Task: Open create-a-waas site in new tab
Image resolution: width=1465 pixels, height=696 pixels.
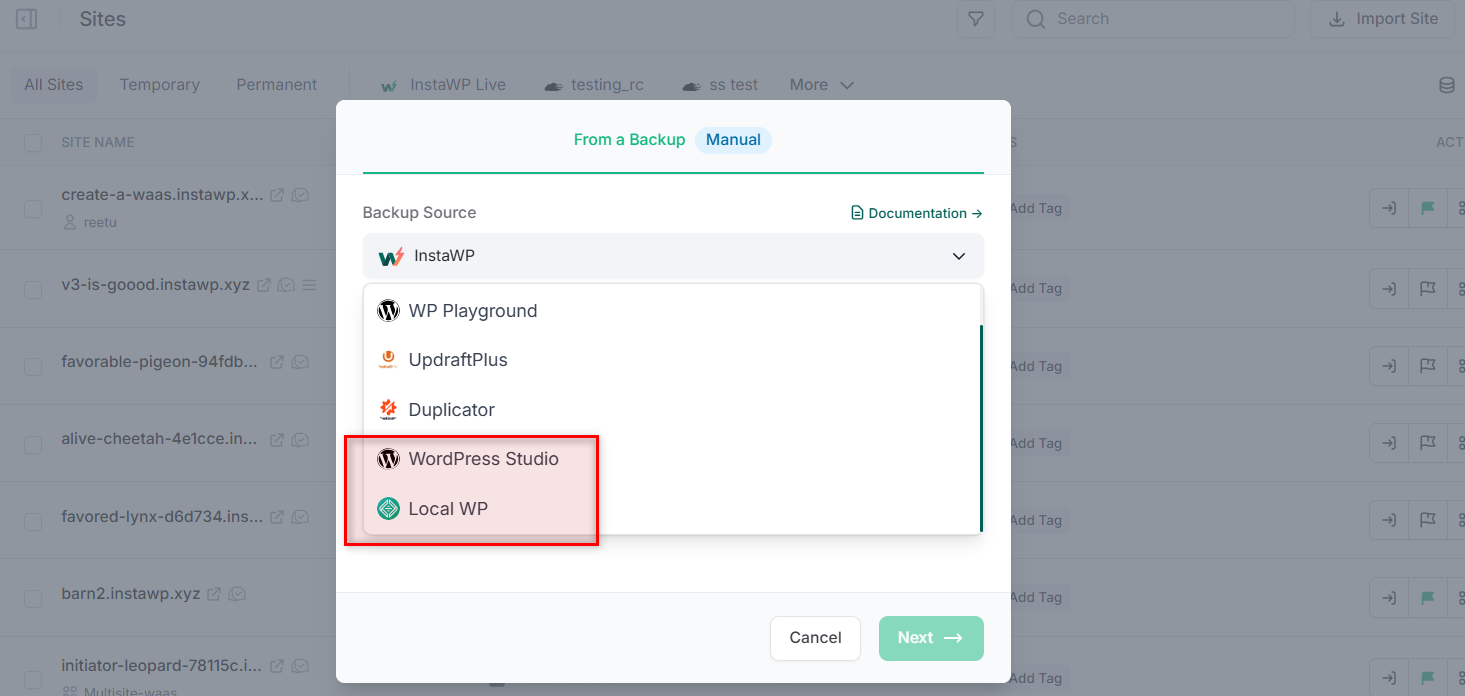Action: click(277, 195)
